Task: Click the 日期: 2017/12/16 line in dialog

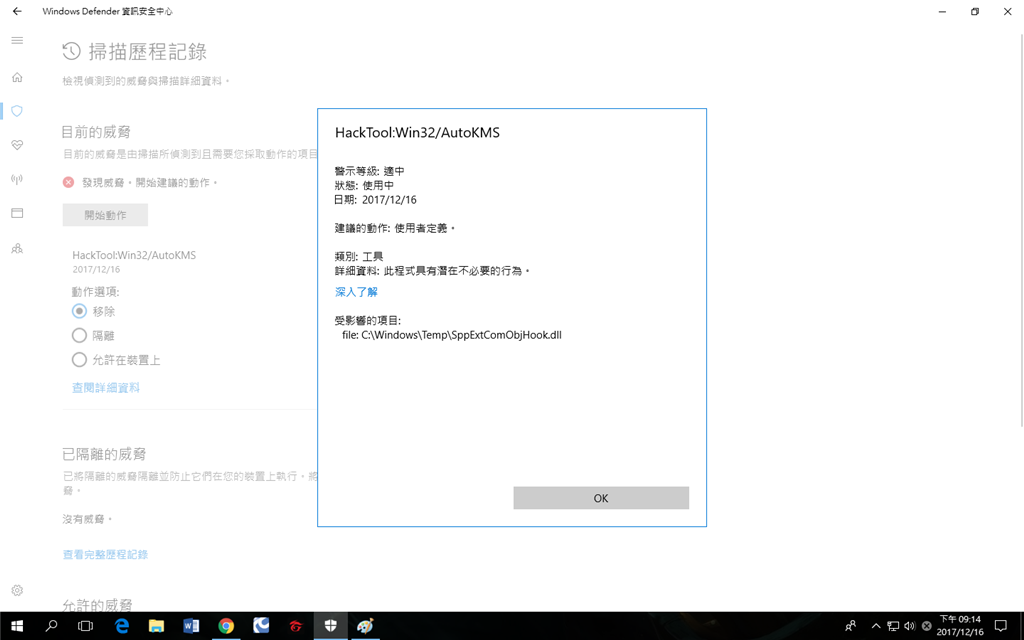Action: point(376,200)
